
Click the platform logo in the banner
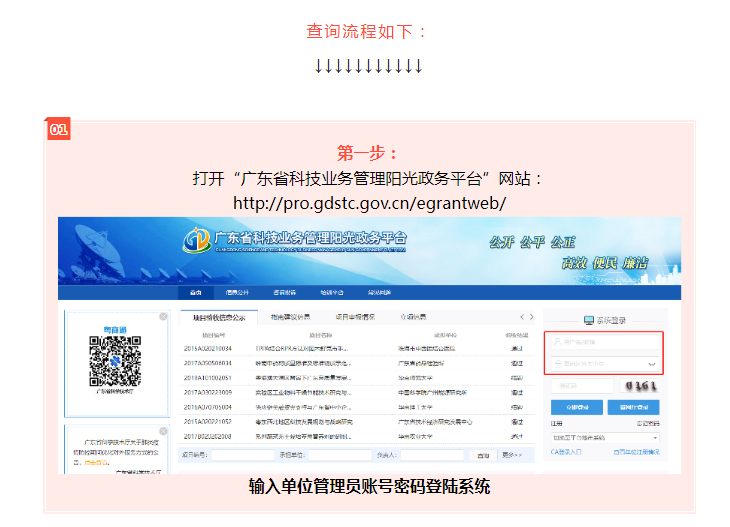click(x=198, y=241)
